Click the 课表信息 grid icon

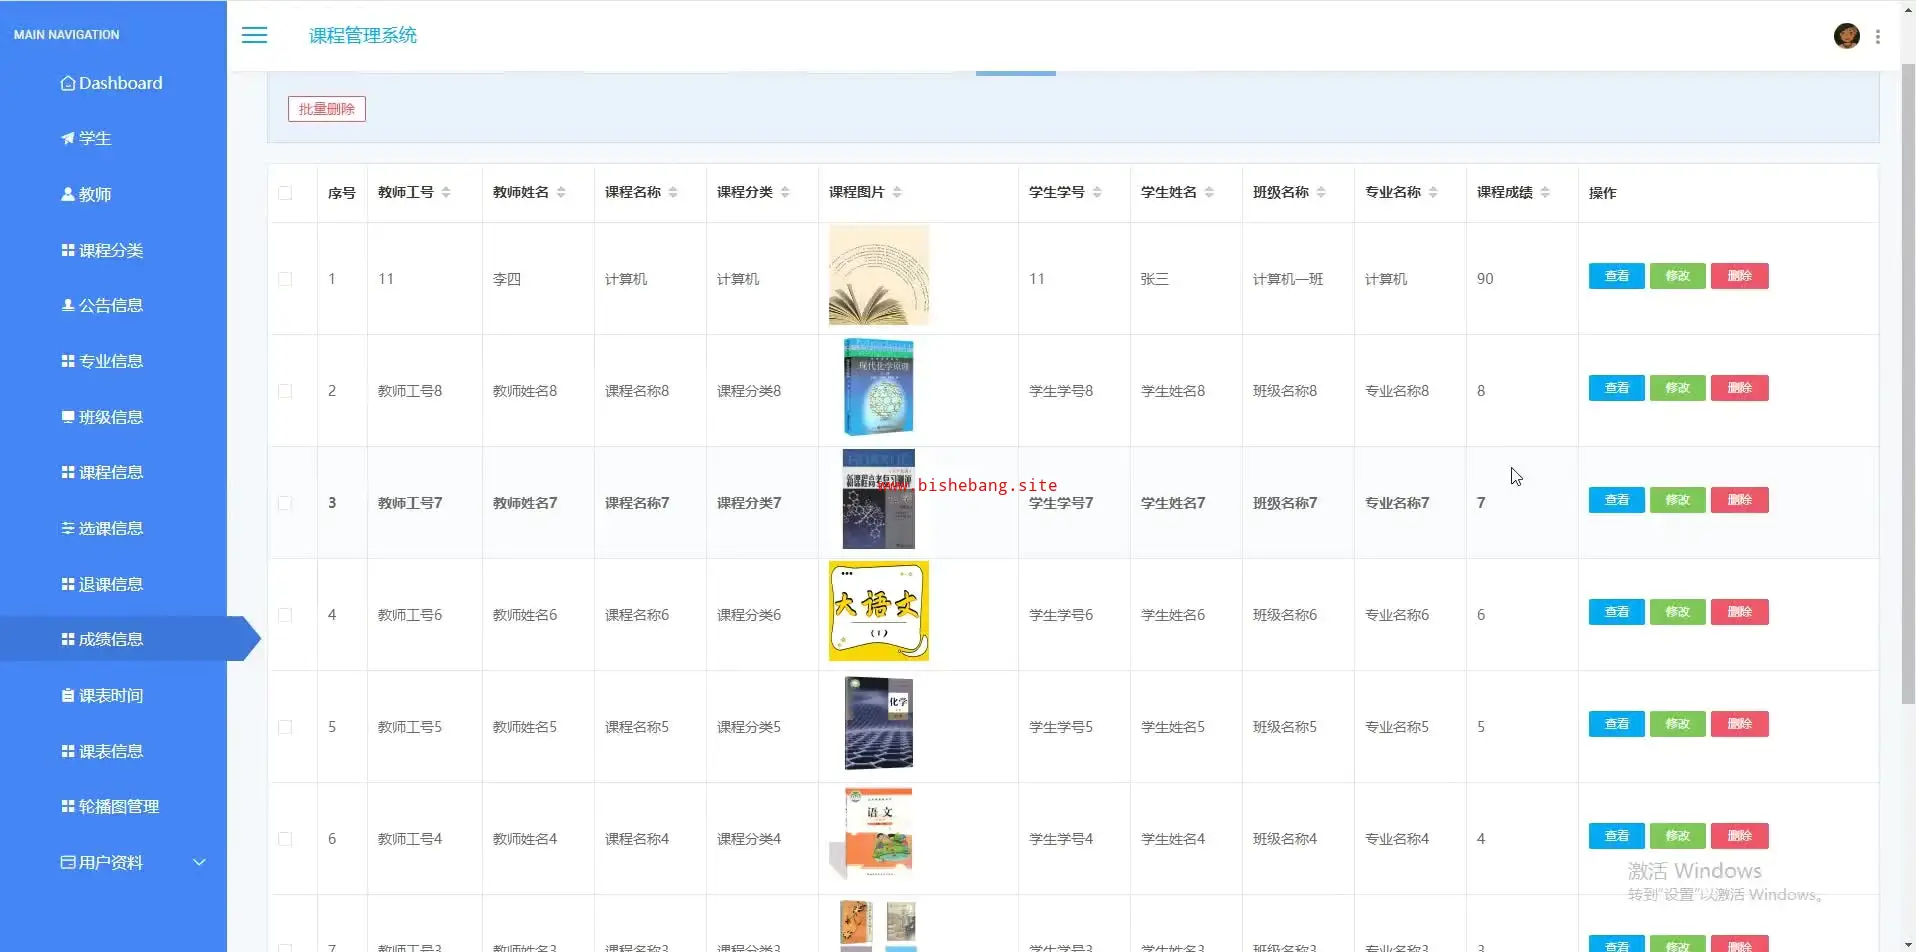(68, 751)
